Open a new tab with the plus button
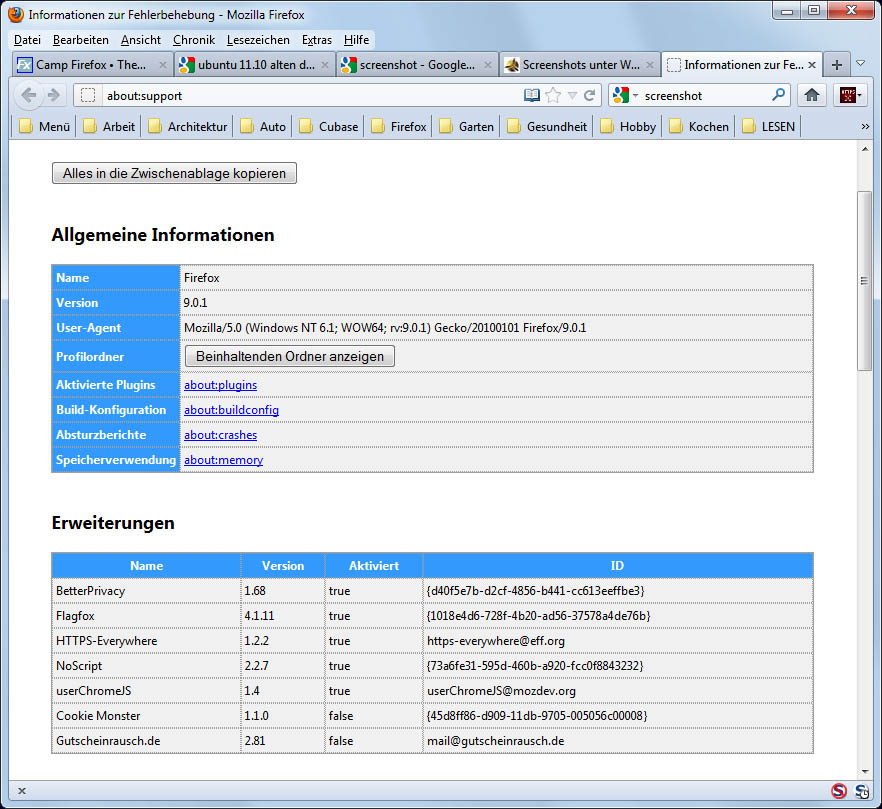Screen dimensions: 882x809 837,65
